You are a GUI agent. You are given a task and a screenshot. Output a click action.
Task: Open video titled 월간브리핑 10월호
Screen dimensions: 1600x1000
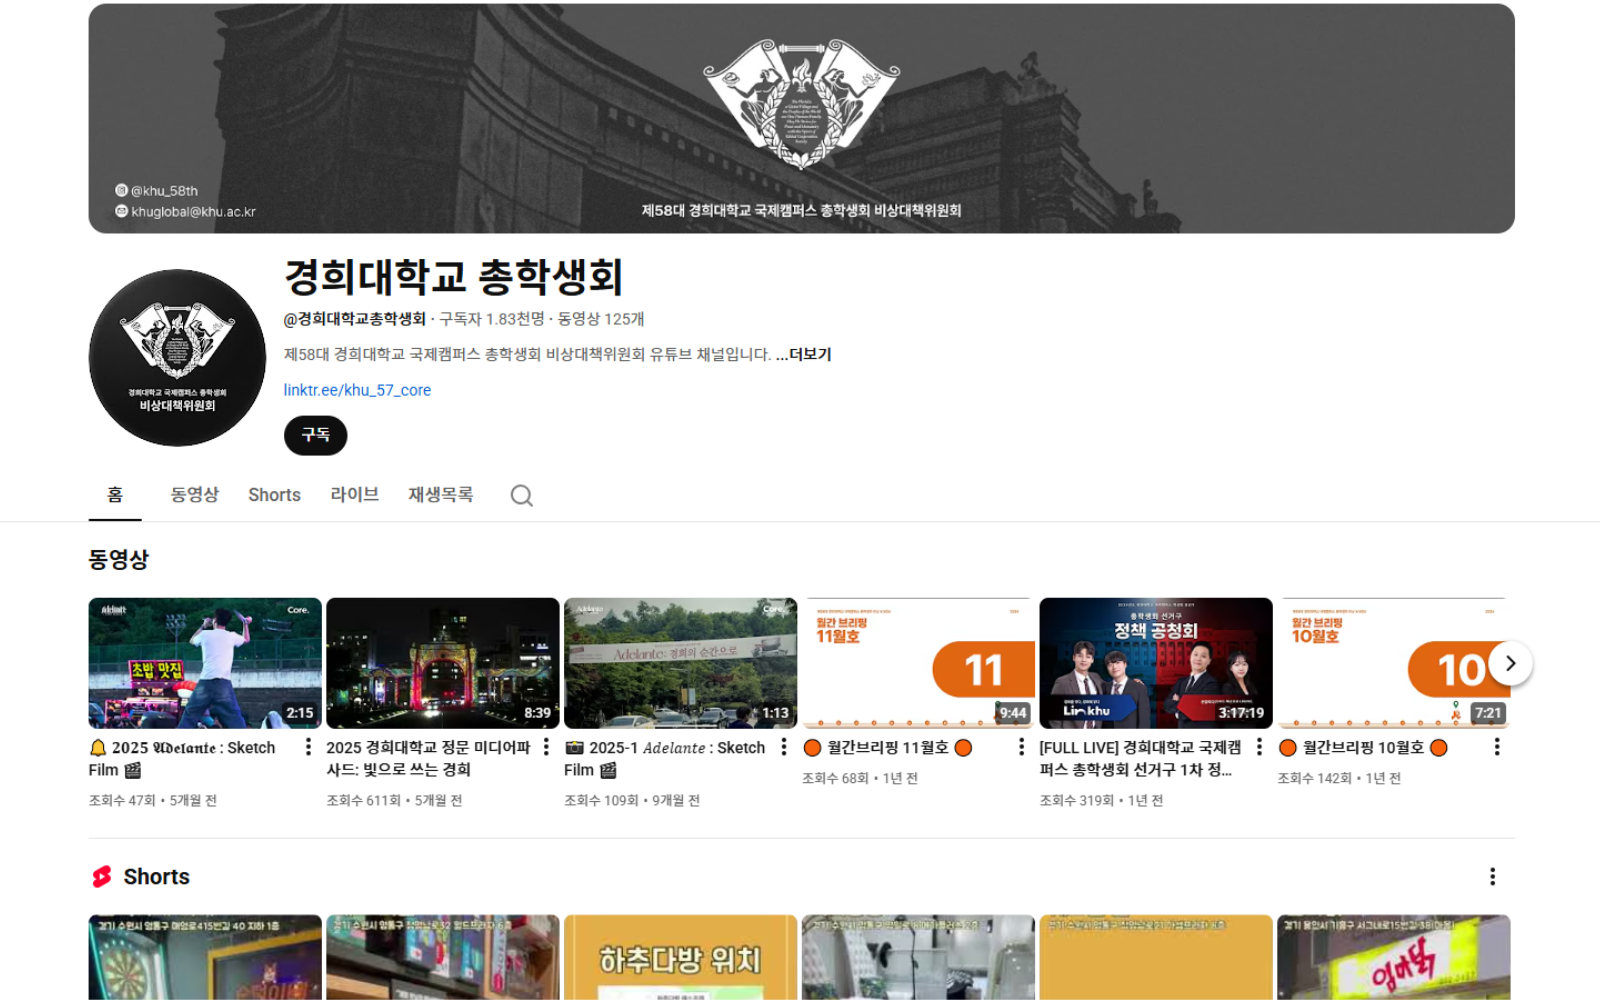pyautogui.click(x=1363, y=748)
